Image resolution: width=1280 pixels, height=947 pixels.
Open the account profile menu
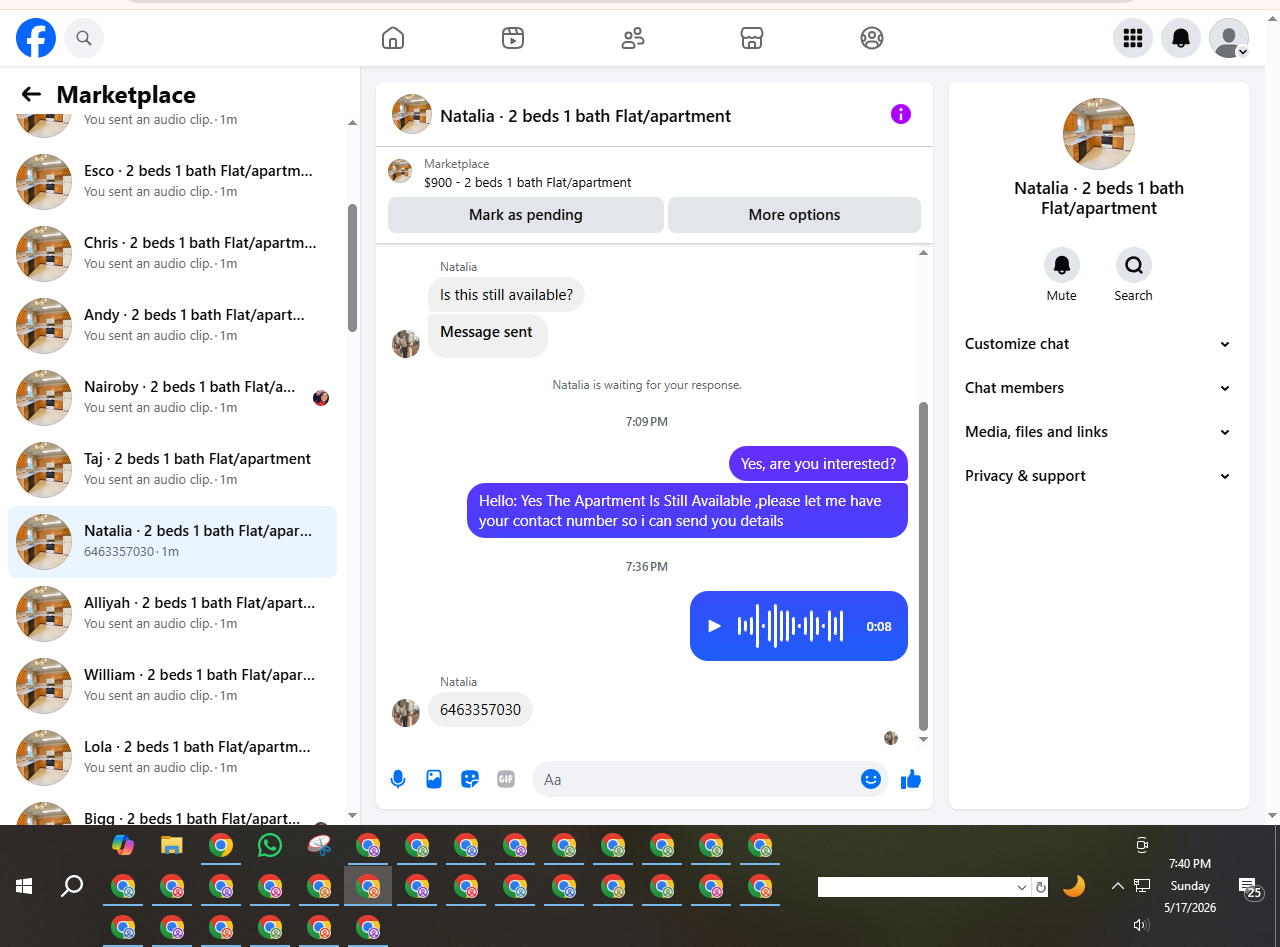tap(1229, 38)
